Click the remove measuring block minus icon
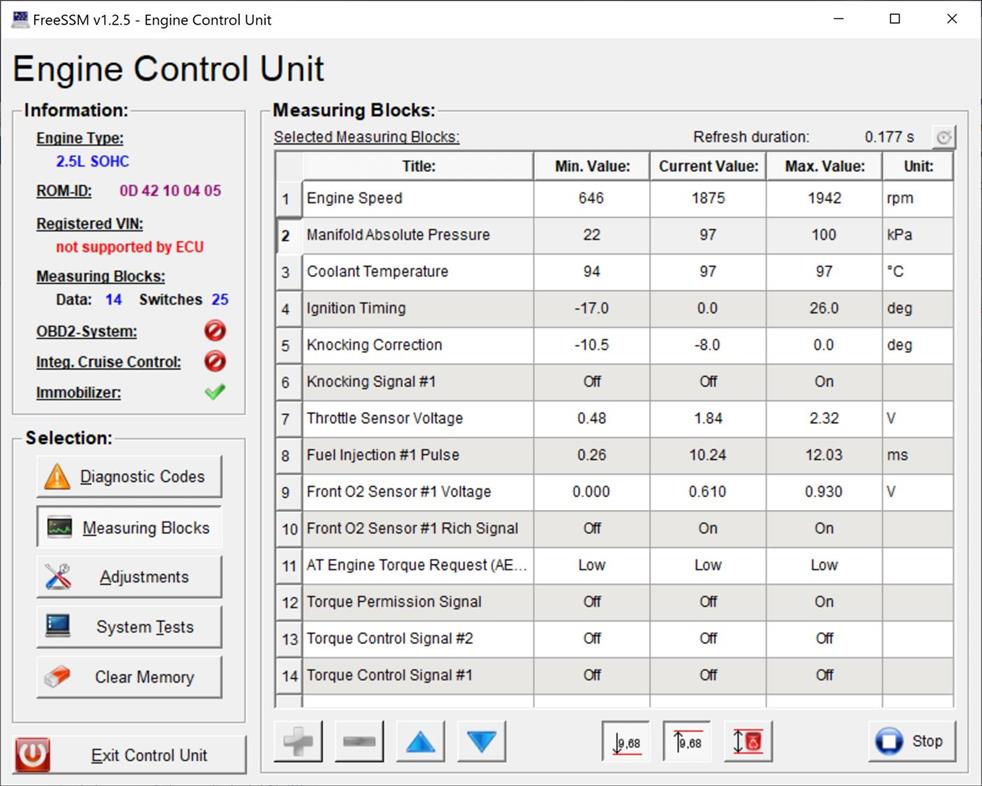Viewport: 982px width, 786px height. tap(359, 742)
